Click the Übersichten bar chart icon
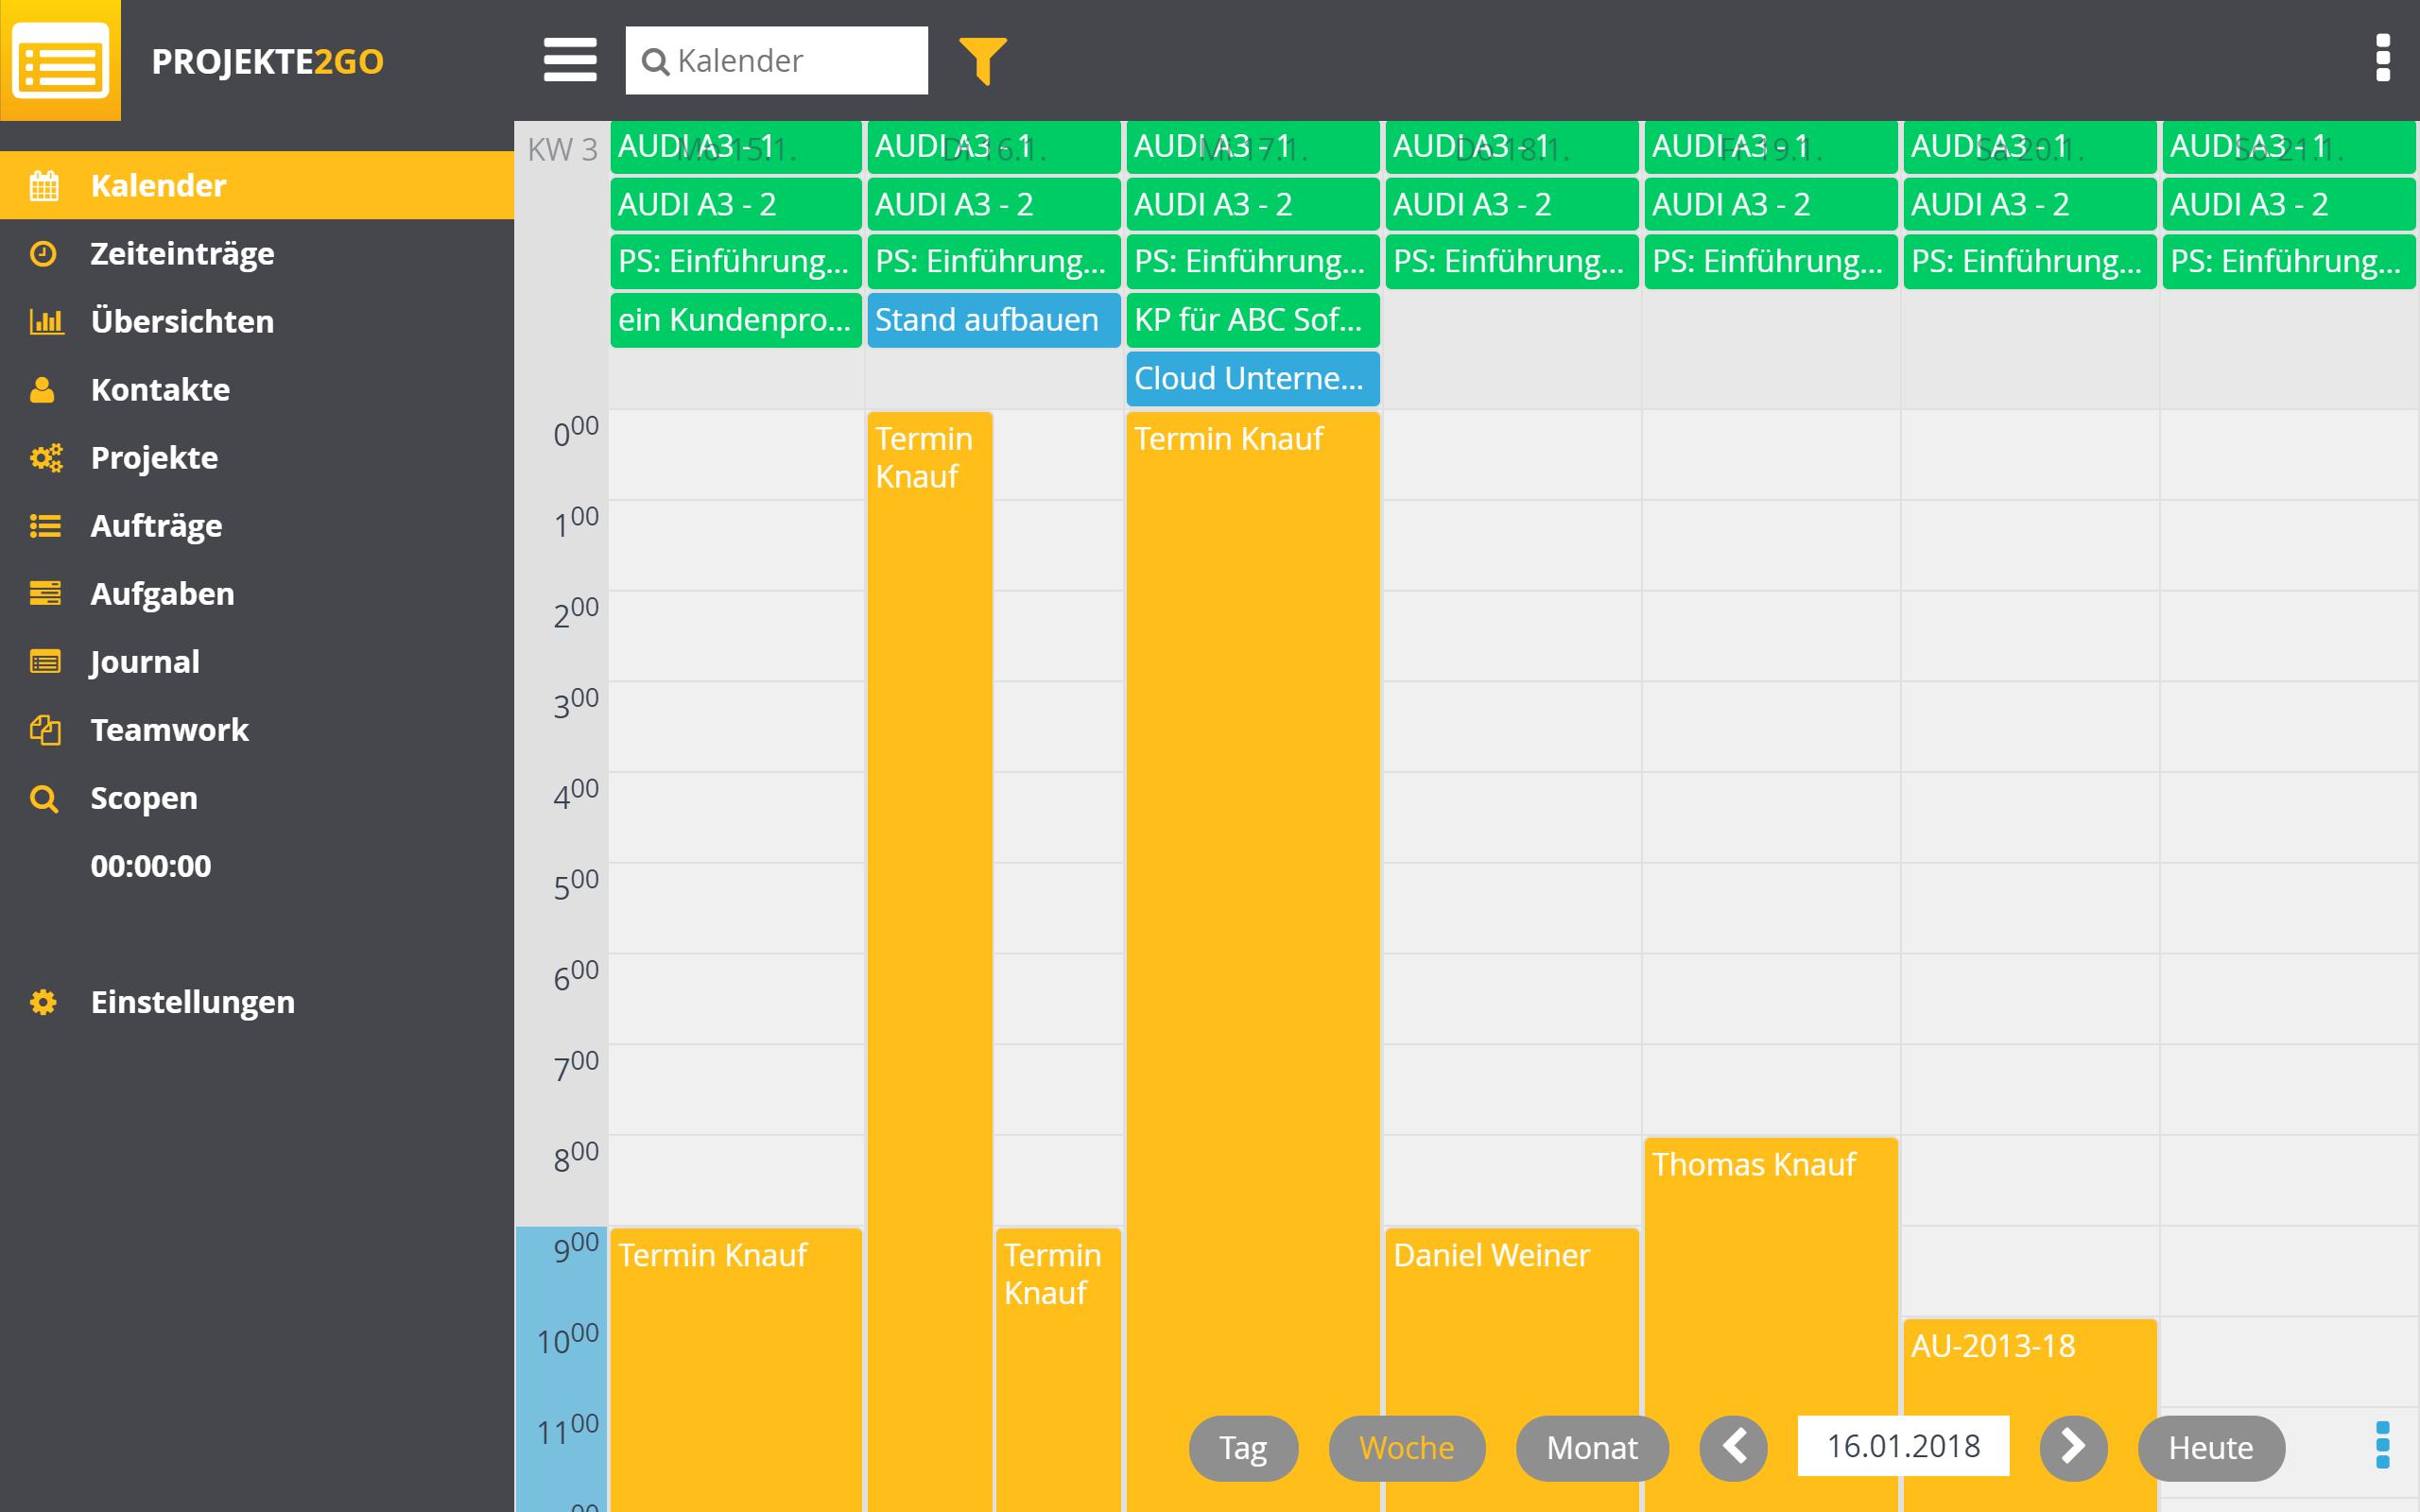 click(46, 322)
